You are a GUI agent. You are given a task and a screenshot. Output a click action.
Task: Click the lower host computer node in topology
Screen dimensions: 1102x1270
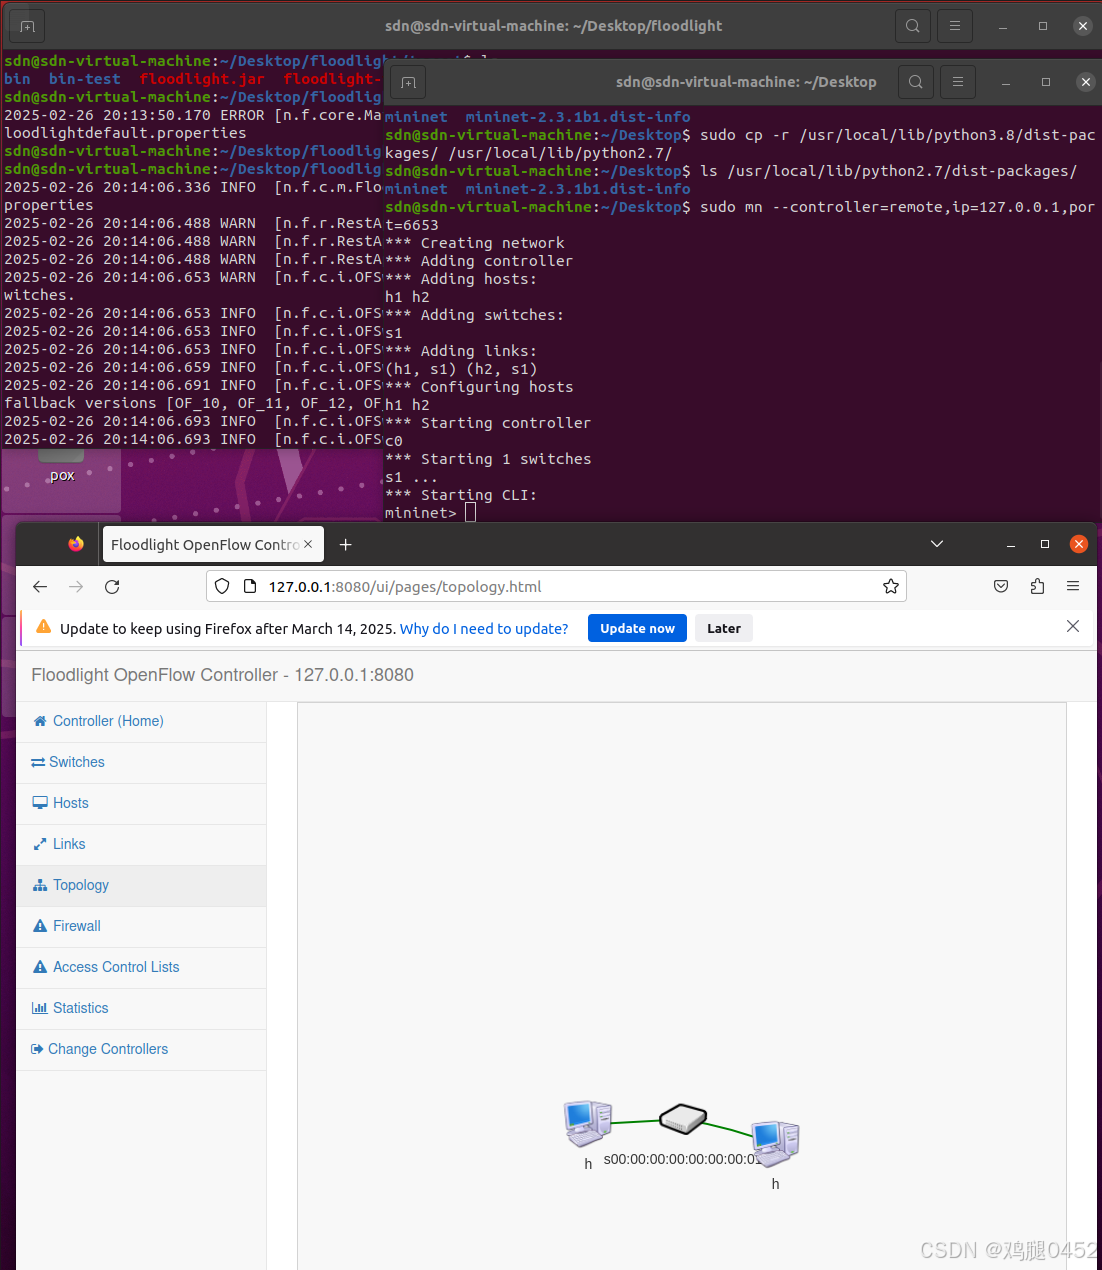pos(775,1144)
